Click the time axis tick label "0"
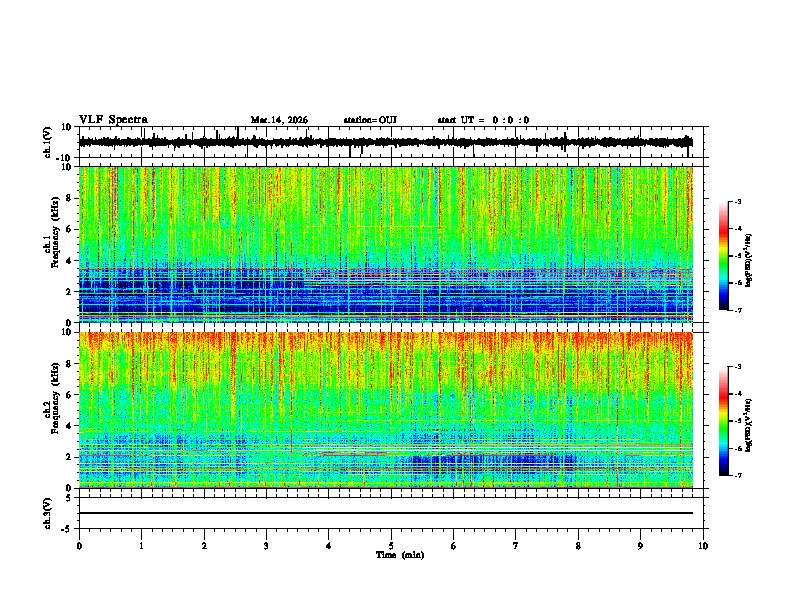 [79, 546]
